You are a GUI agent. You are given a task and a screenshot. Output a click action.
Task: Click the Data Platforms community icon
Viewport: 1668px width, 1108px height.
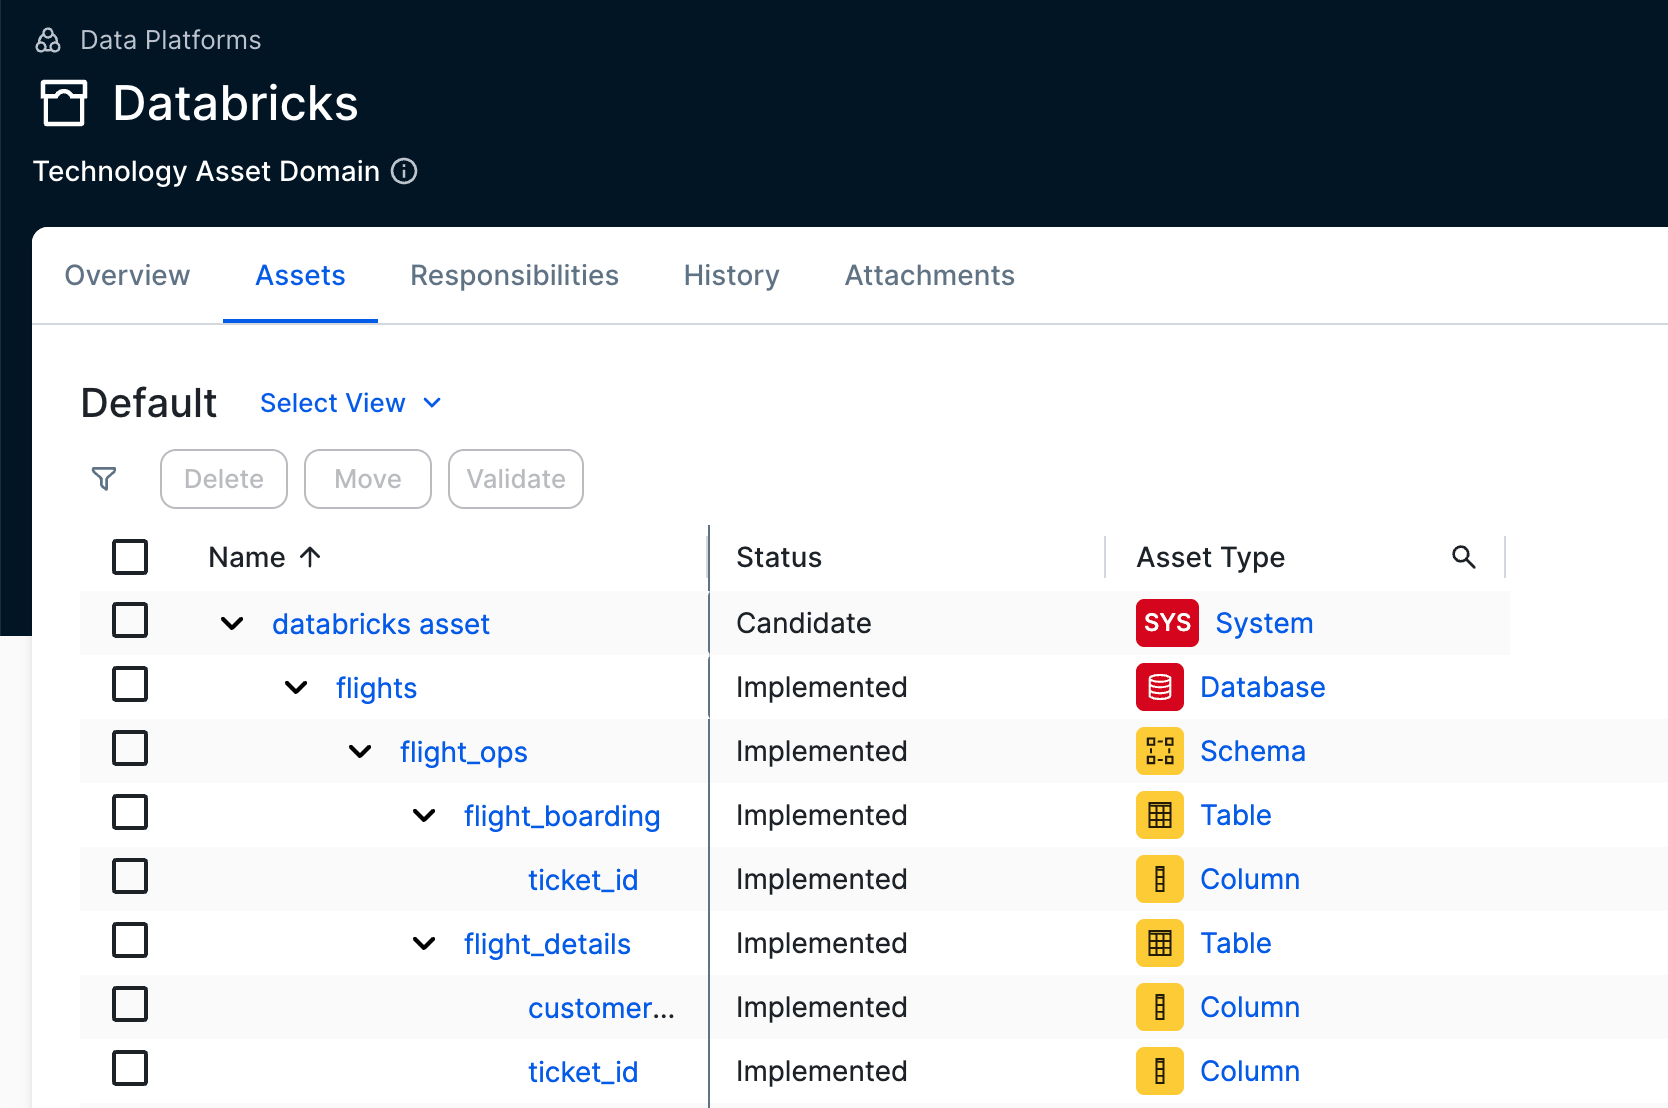48,40
